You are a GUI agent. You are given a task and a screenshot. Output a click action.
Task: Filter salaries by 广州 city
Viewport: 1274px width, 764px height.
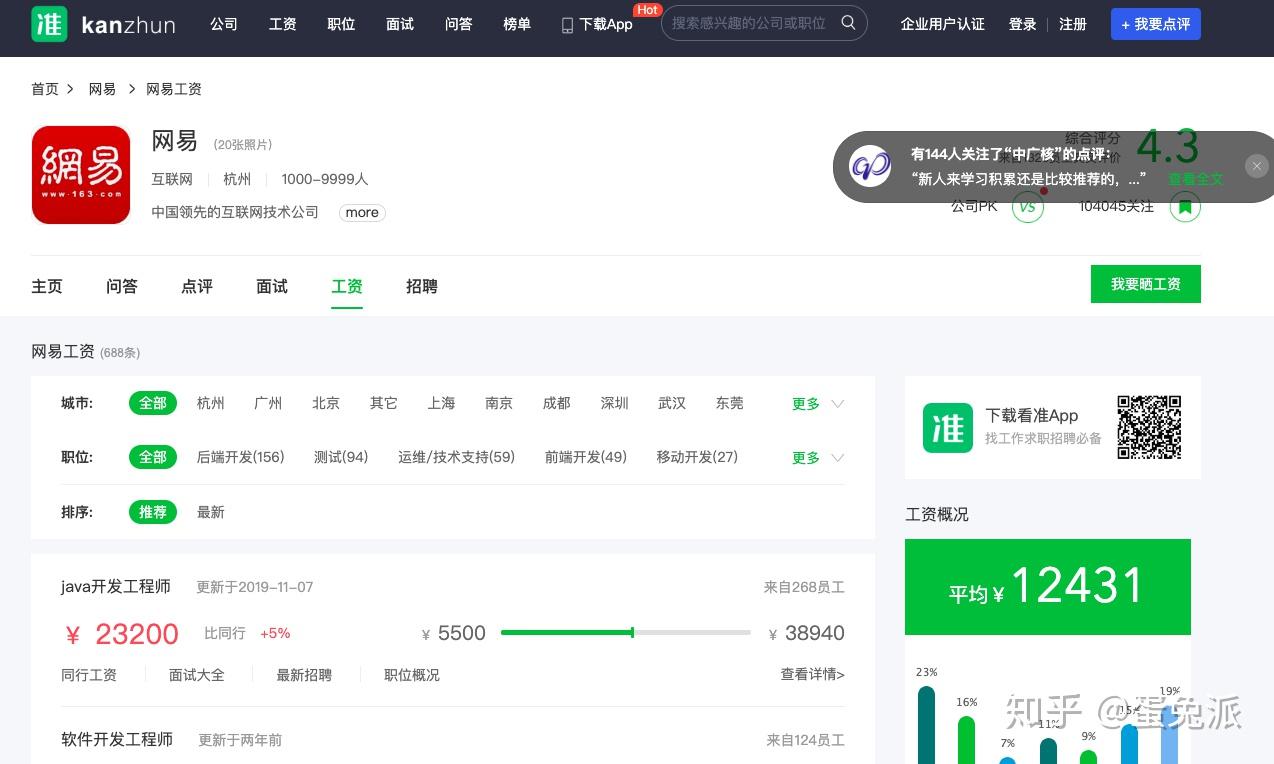click(x=268, y=403)
